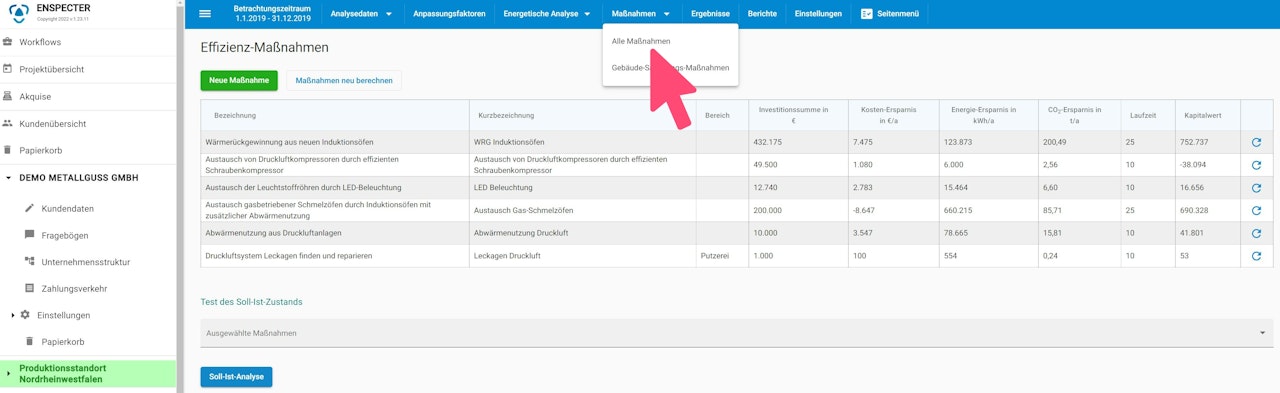Screen dimensions: 1280x393
Task: Expand the Einstellungen tree node arrow
Action: [x=12, y=315]
